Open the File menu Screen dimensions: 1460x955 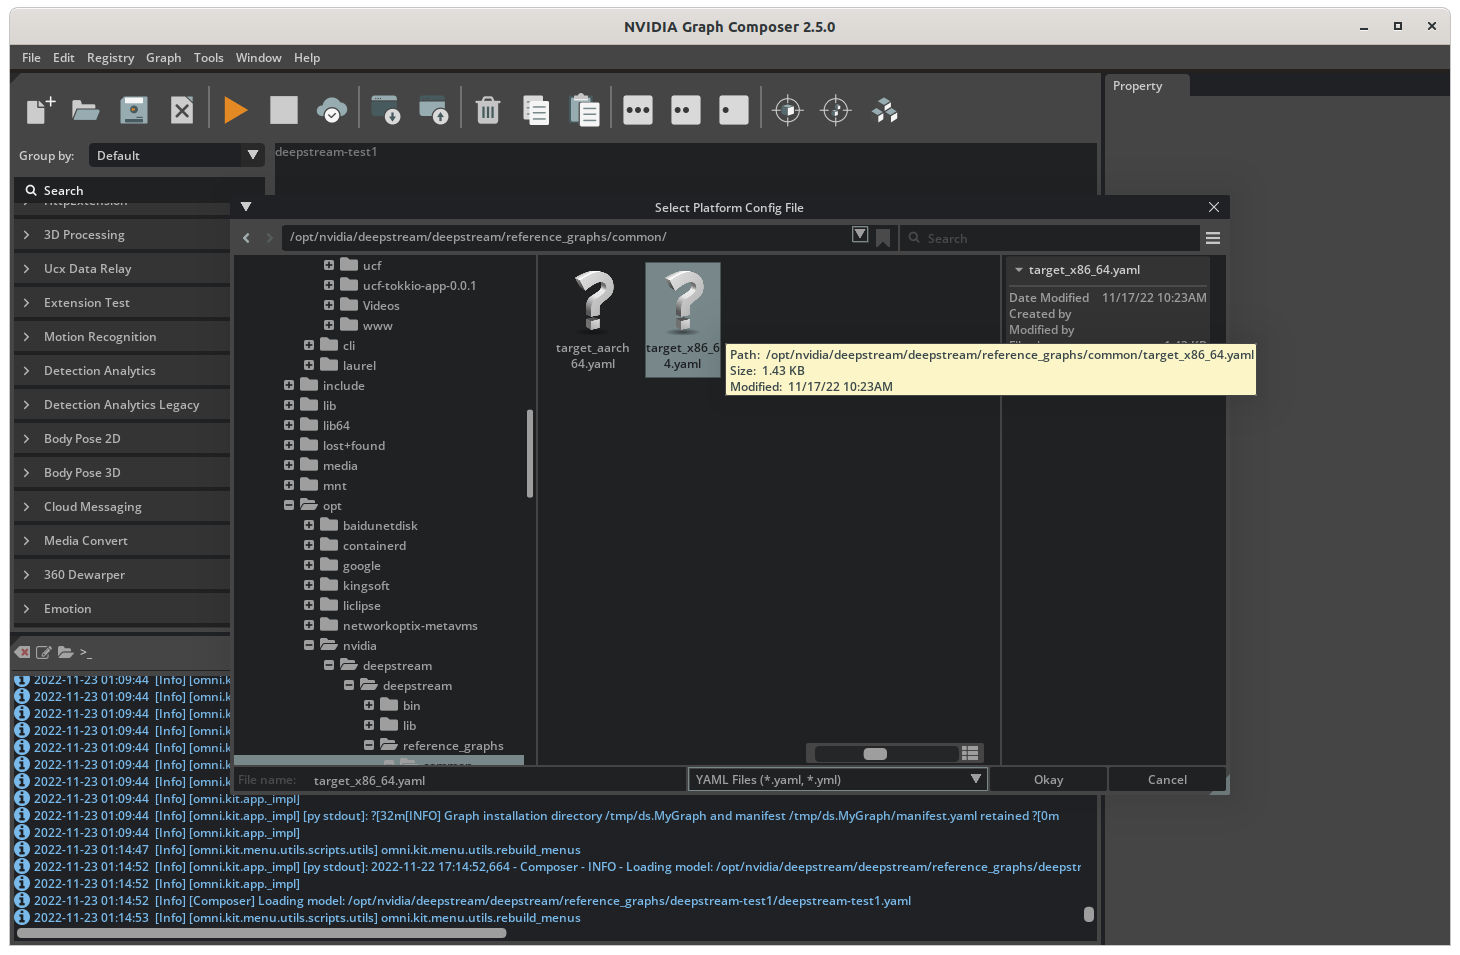point(32,58)
